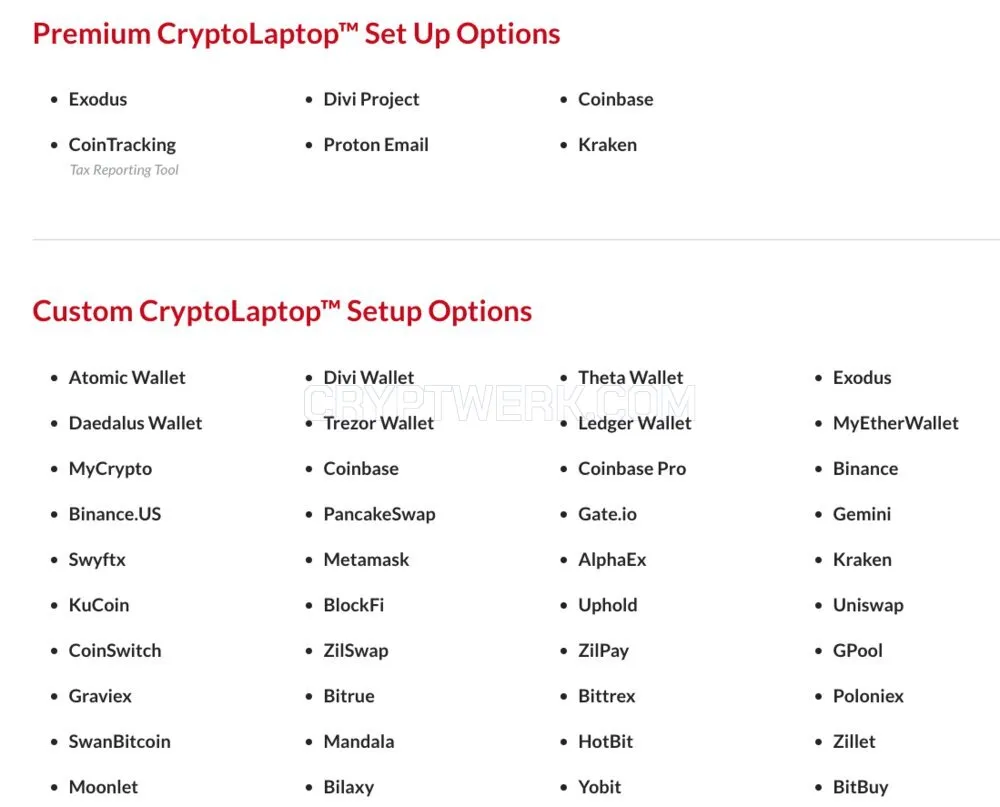Click Binance.US list item
The height and width of the screenshot is (807, 1000).
tap(115, 514)
